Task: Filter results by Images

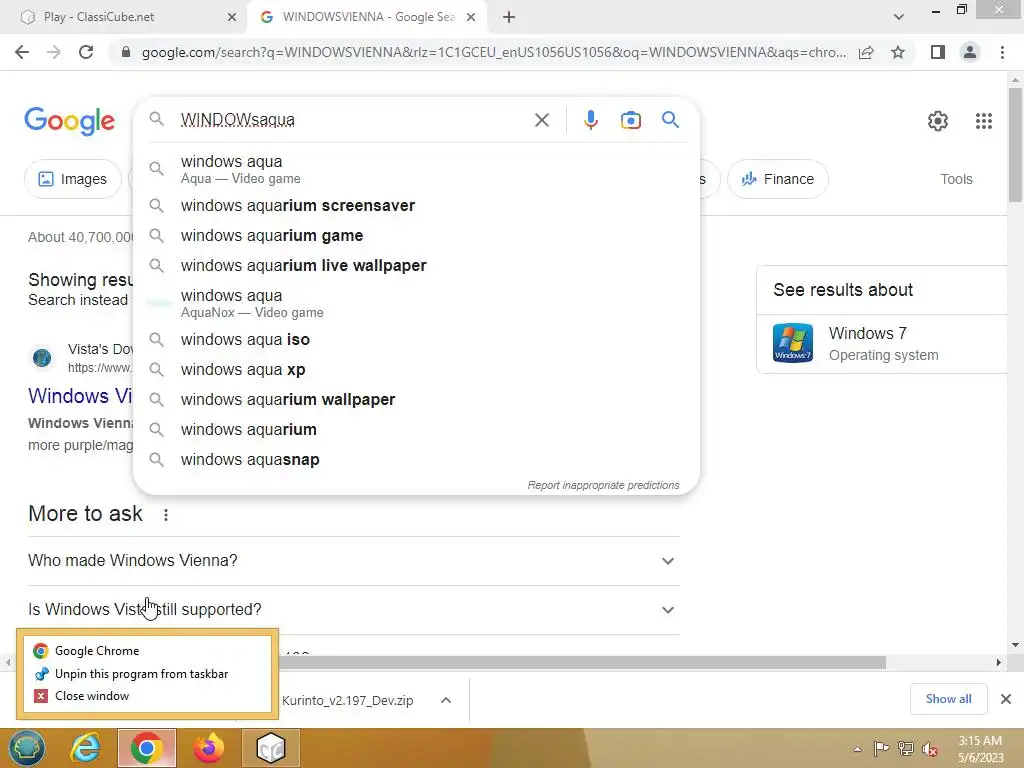Action: [x=72, y=179]
